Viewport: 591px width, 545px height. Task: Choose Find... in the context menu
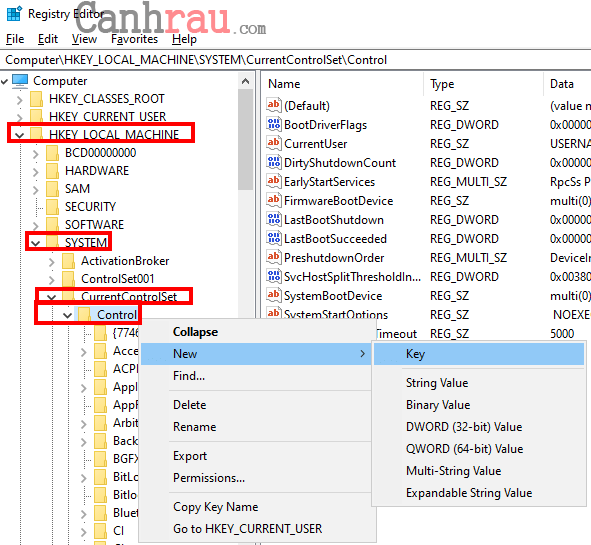(x=256, y=375)
